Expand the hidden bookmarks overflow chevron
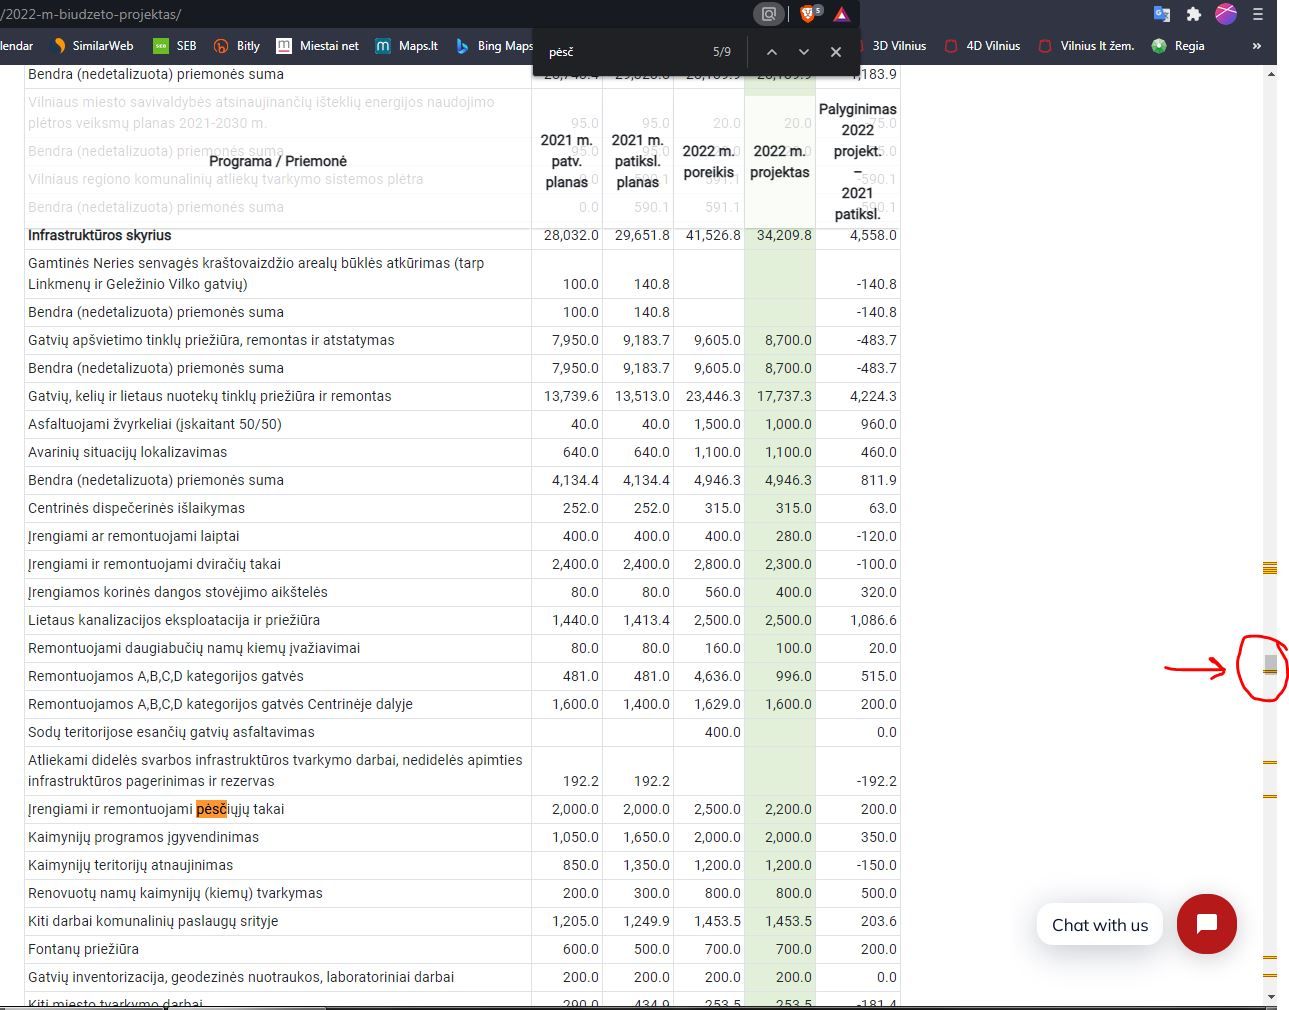 1257,46
